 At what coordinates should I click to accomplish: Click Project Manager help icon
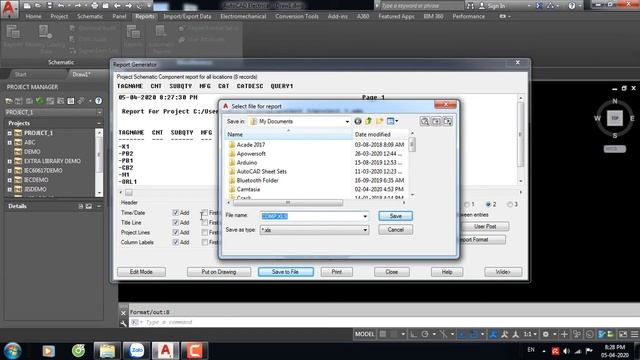pos(98,101)
